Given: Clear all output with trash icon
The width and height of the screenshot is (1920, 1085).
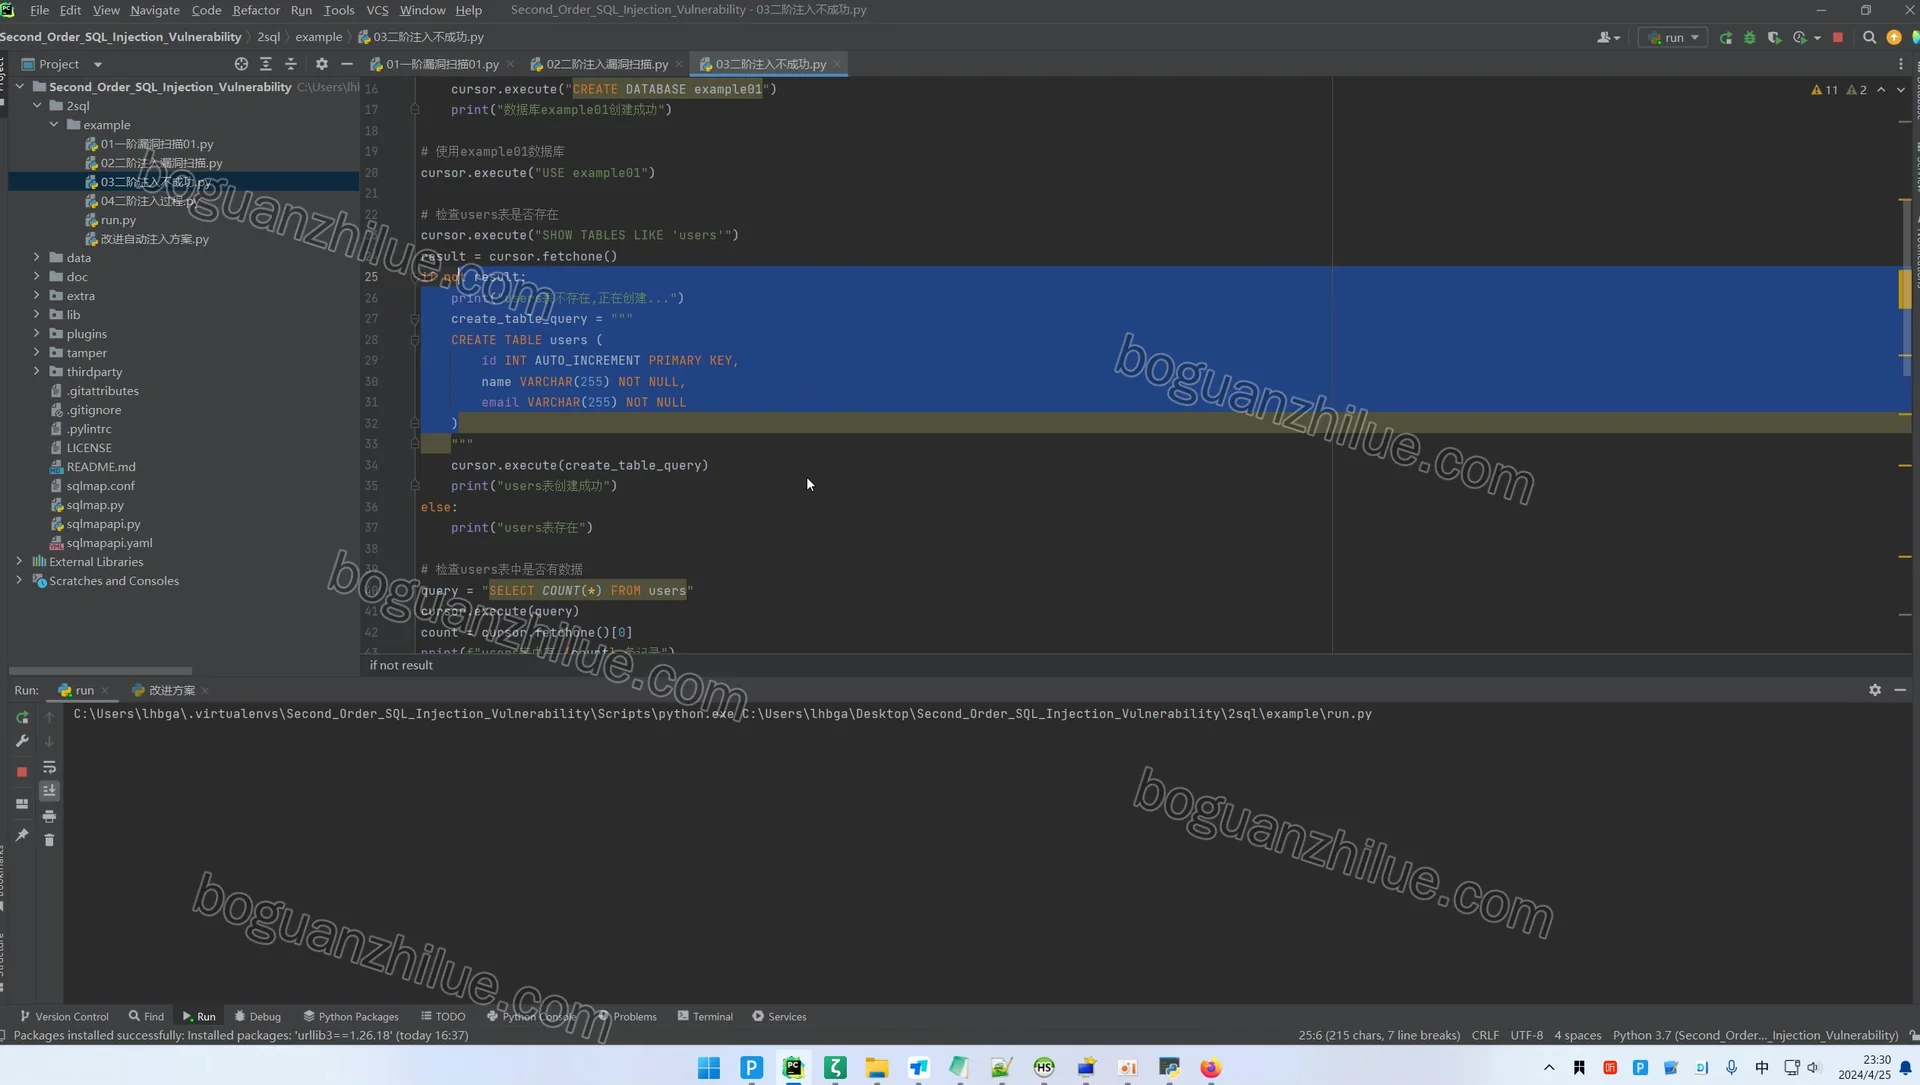Looking at the screenshot, I should (49, 840).
